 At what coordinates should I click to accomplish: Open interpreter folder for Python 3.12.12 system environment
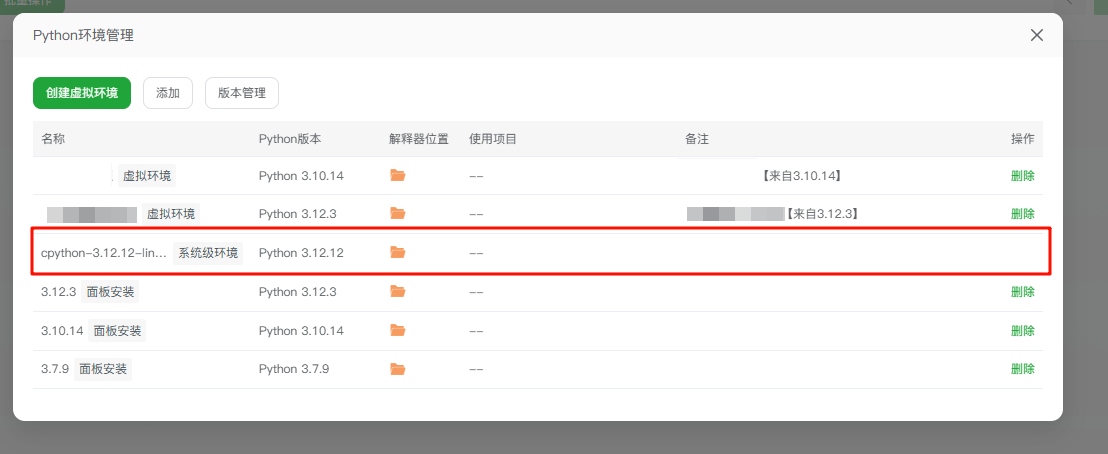point(397,253)
